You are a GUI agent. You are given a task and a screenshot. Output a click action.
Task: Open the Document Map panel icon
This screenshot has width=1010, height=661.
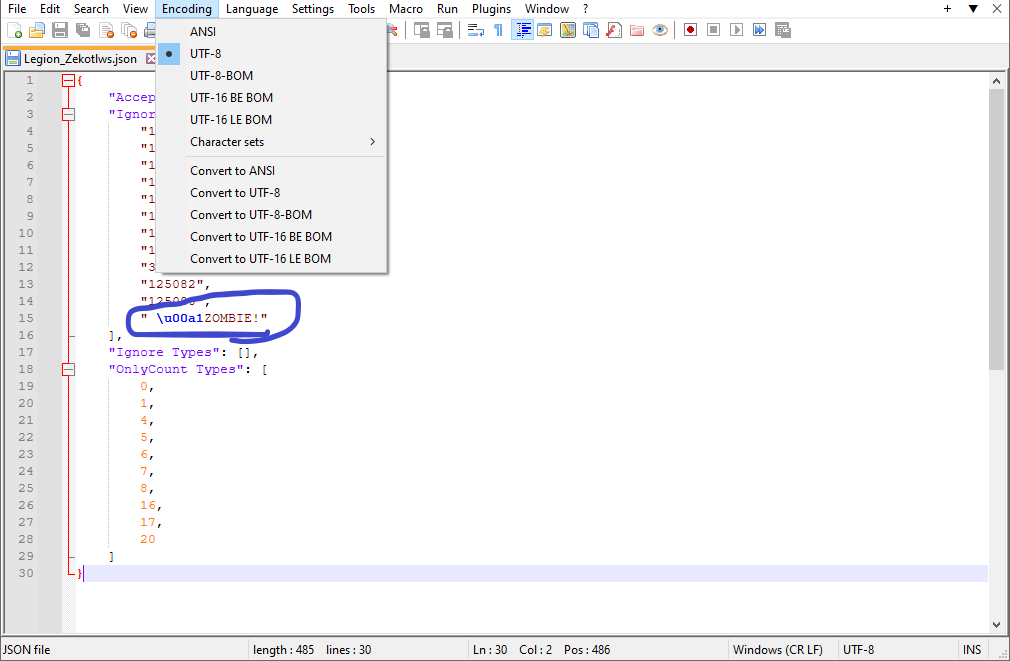tap(568, 30)
